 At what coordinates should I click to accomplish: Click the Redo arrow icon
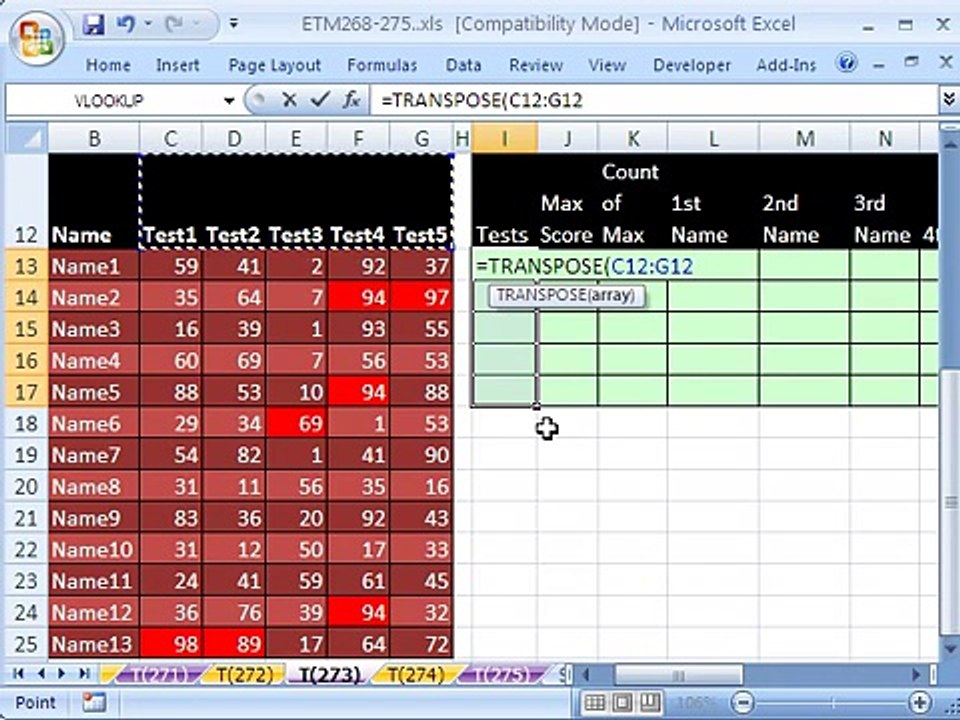174,24
